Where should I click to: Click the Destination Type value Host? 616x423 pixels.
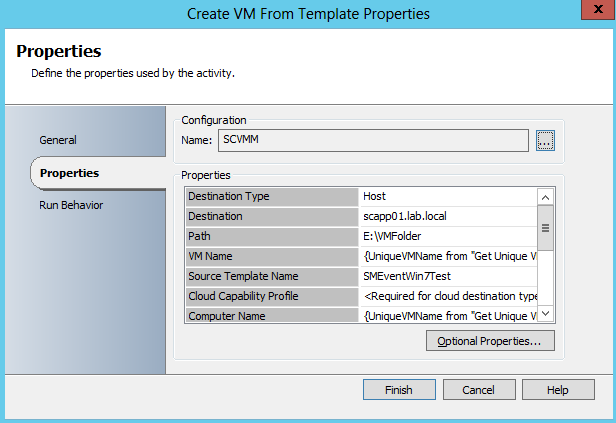[x=447, y=197]
